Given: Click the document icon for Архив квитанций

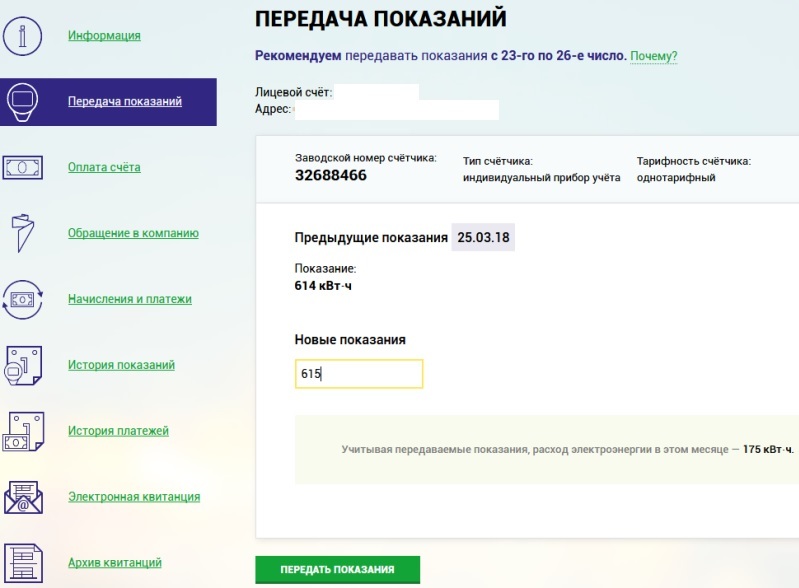Looking at the screenshot, I should 24,562.
